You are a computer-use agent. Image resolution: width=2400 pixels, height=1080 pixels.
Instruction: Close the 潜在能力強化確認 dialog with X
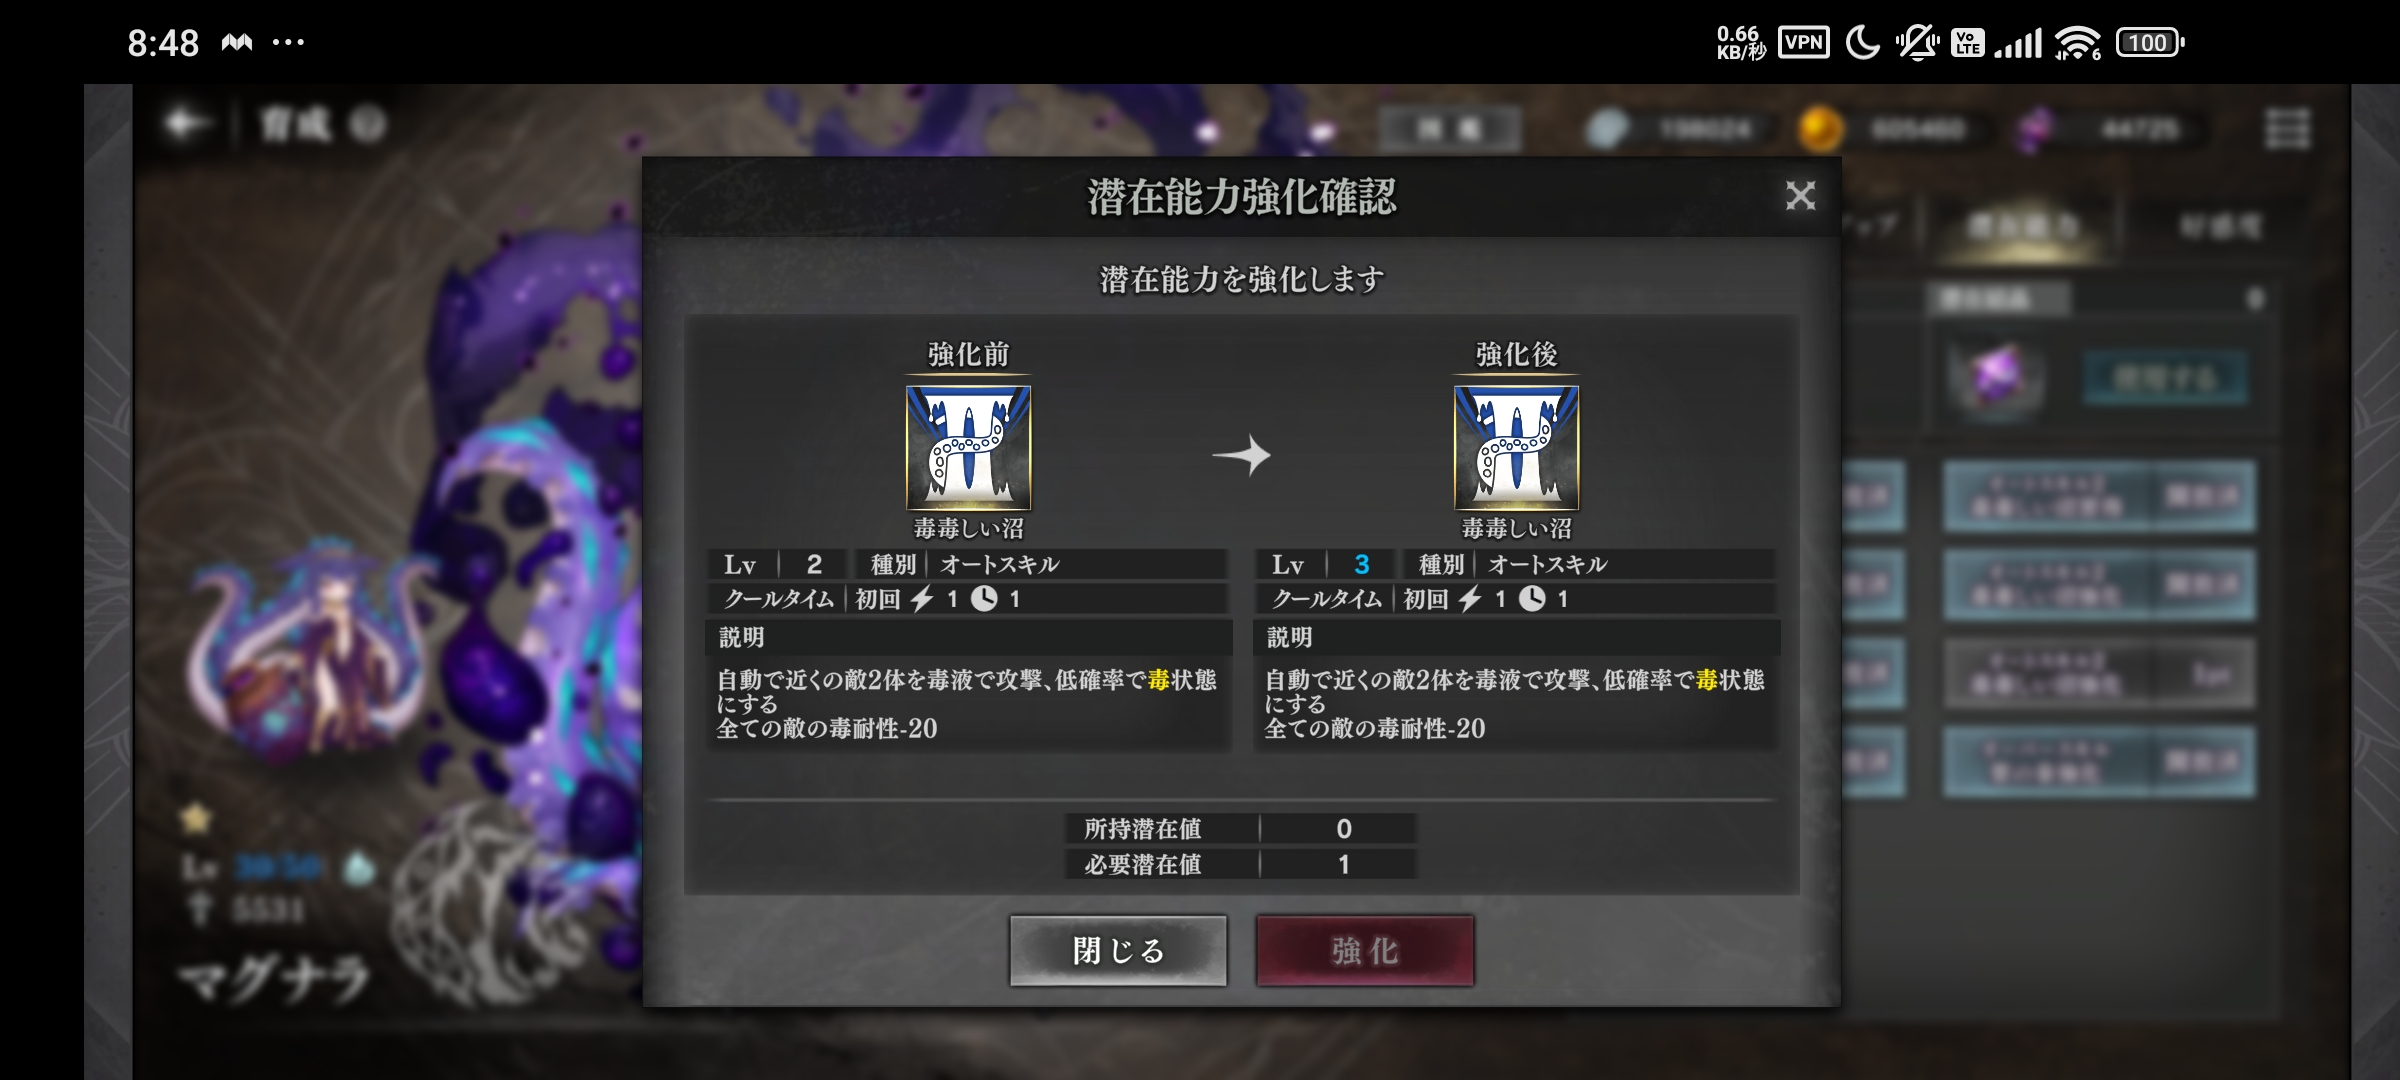(x=1800, y=195)
